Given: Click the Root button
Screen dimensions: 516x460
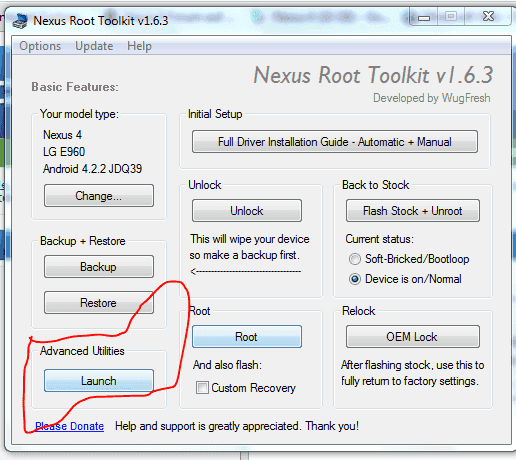Looking at the screenshot, I should (247, 337).
